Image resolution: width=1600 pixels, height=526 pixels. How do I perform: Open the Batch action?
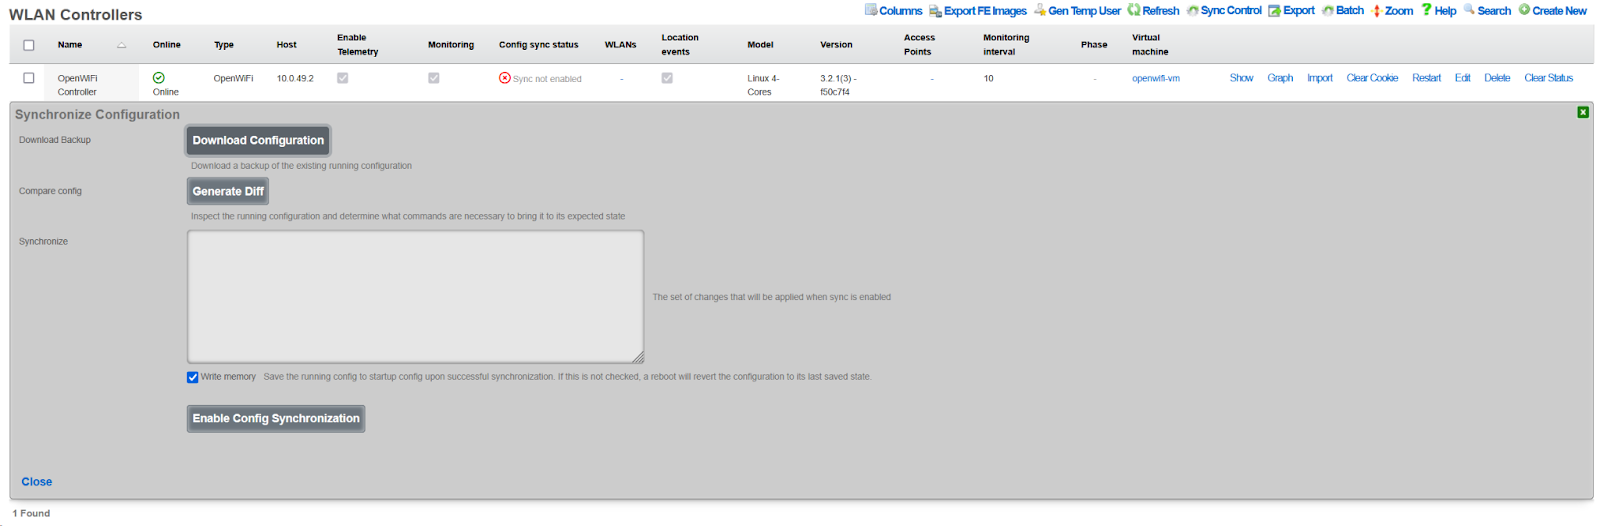point(1342,11)
